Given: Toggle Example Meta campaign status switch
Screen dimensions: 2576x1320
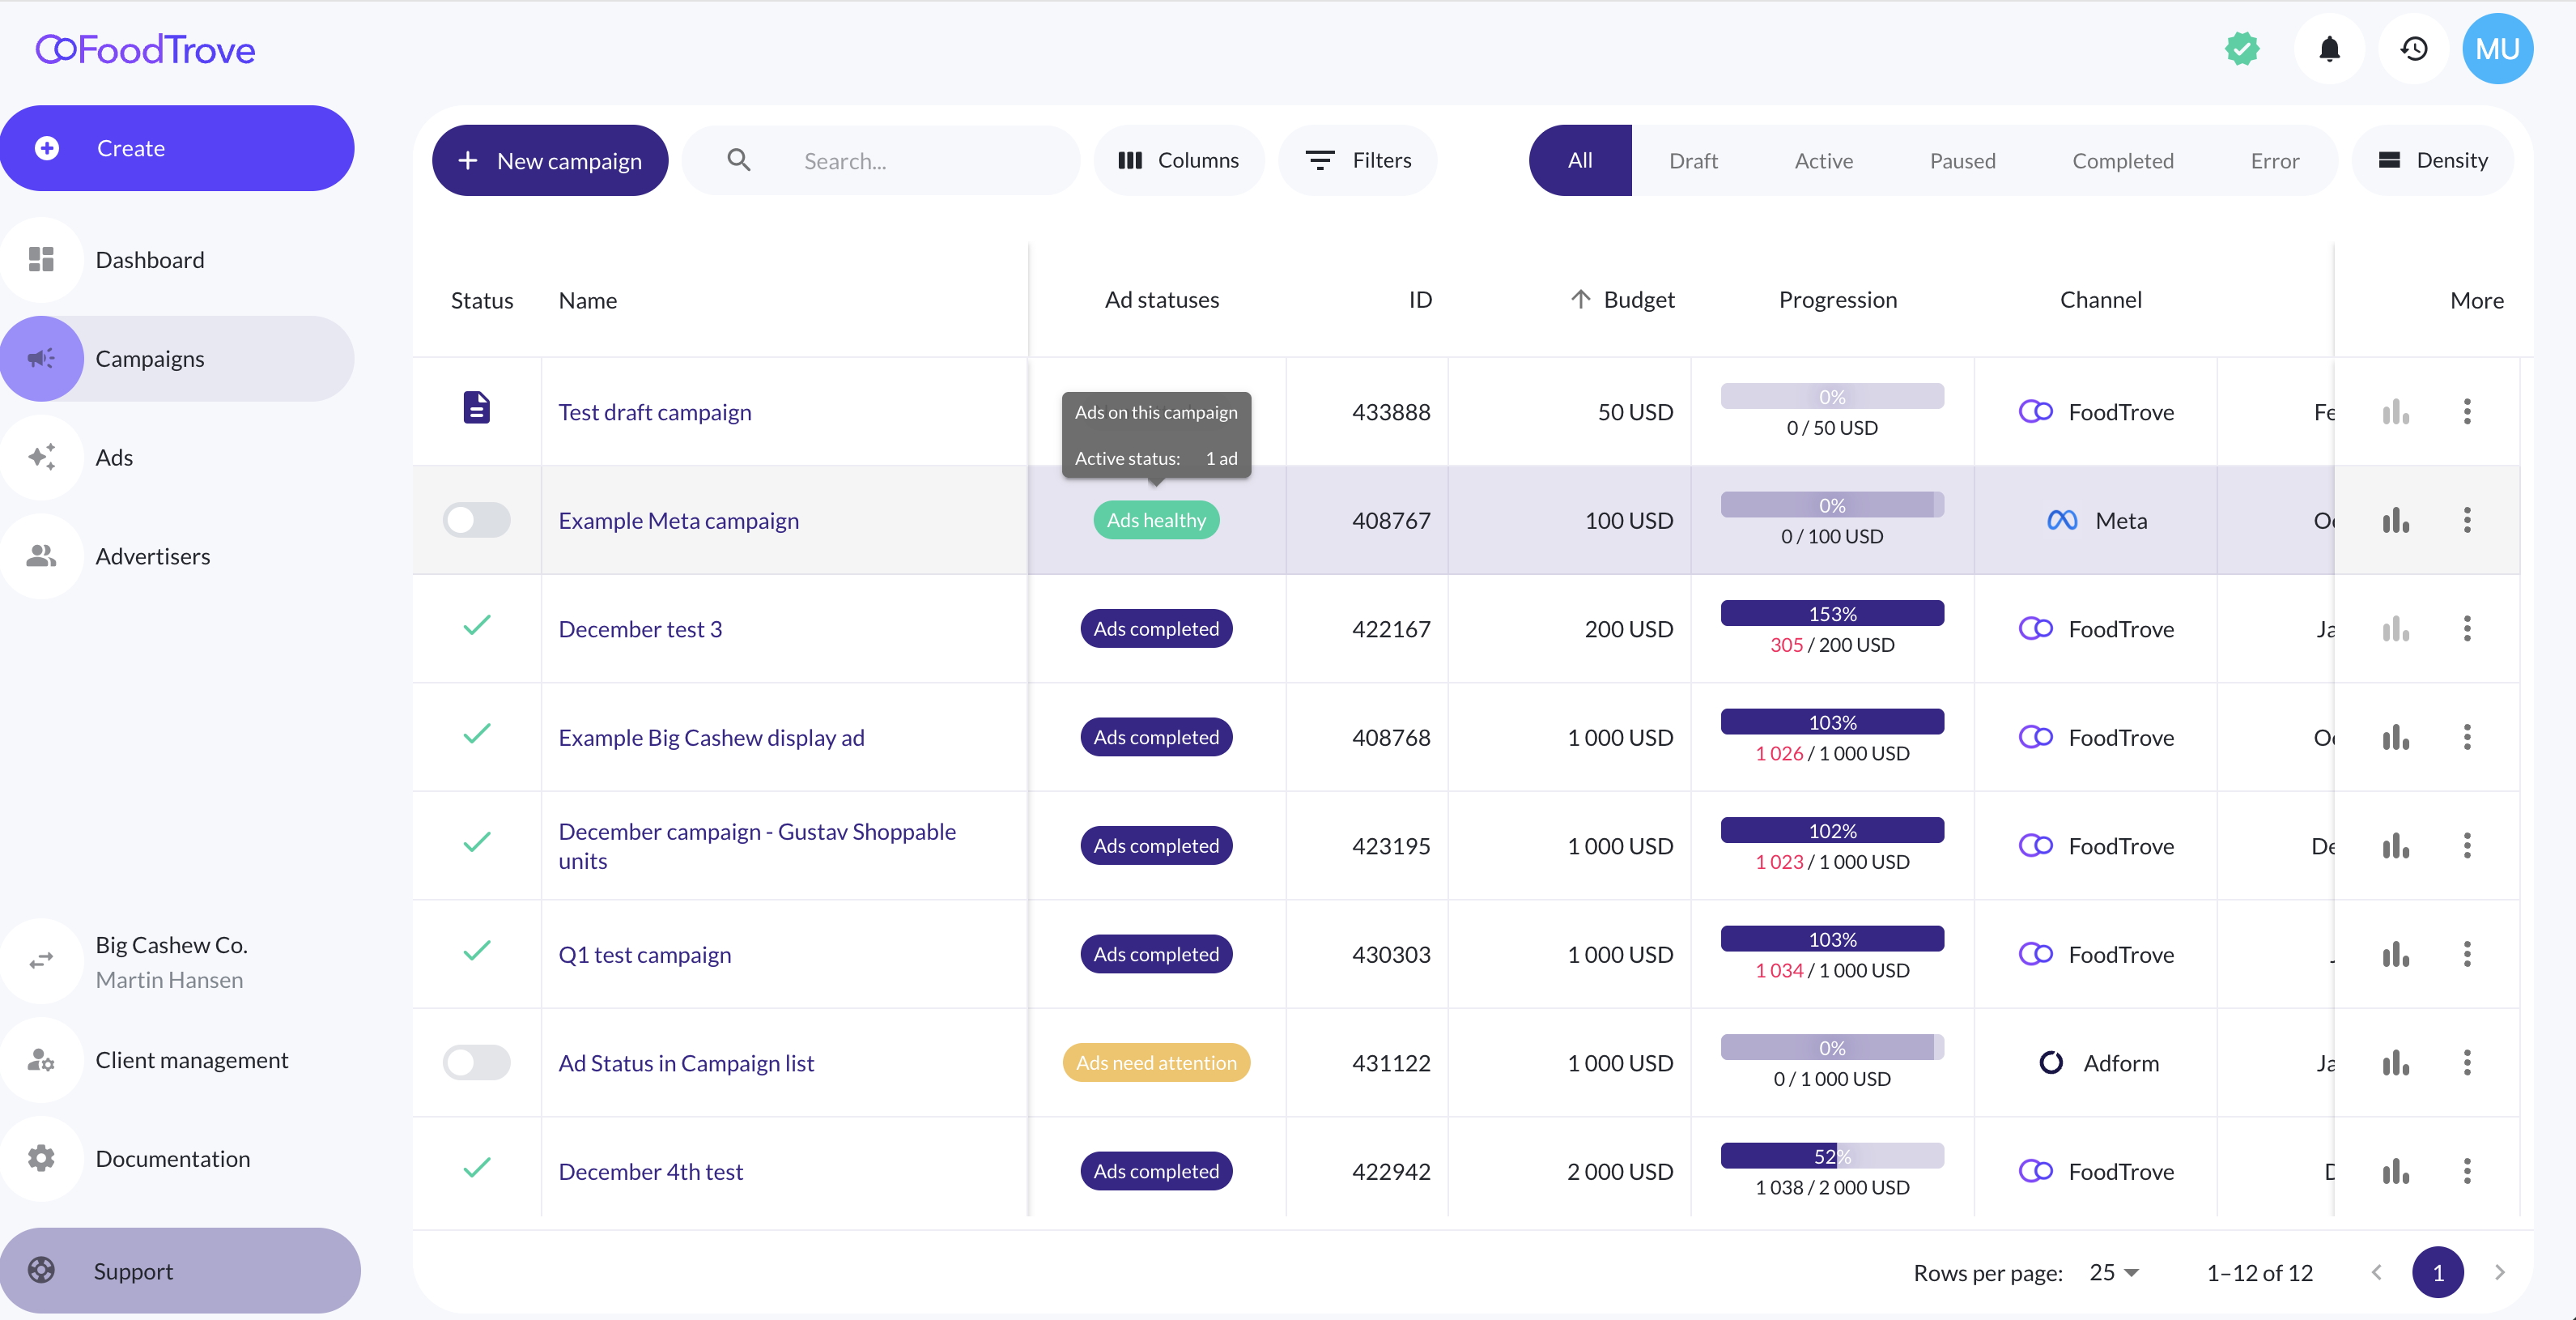Looking at the screenshot, I should click(477, 520).
